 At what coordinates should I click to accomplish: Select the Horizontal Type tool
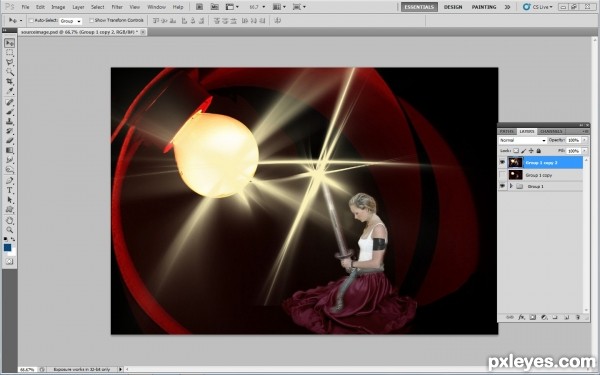[x=9, y=190]
